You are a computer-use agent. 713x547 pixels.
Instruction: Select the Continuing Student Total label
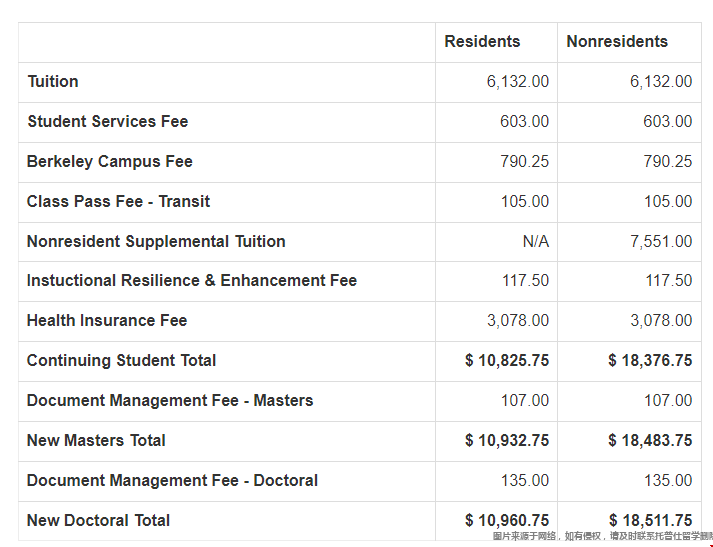coord(122,361)
